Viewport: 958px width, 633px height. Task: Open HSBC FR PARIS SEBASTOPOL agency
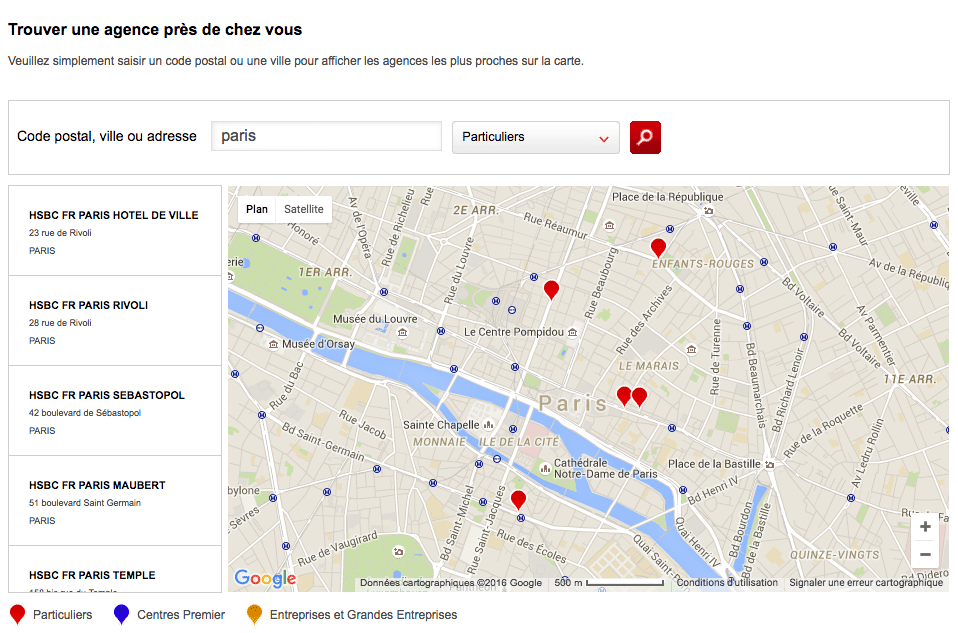coord(115,411)
